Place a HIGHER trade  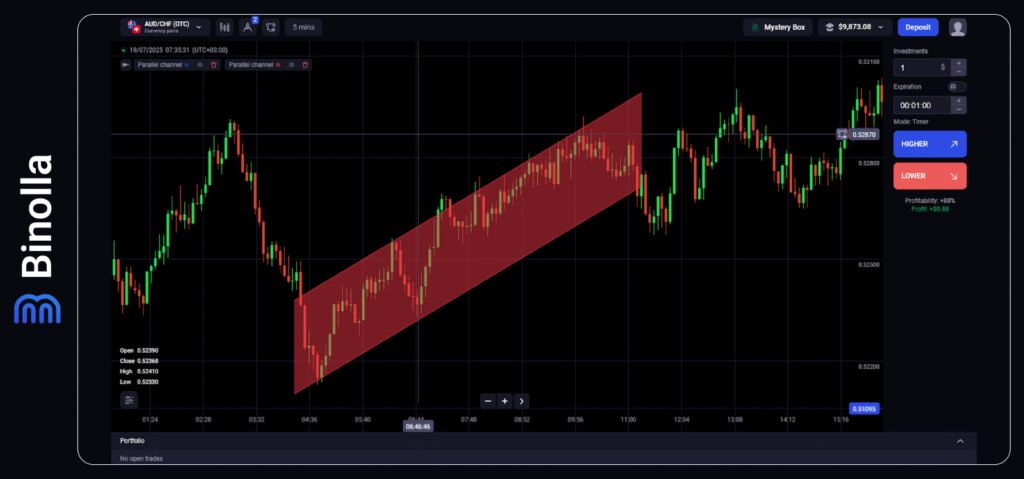tap(929, 144)
